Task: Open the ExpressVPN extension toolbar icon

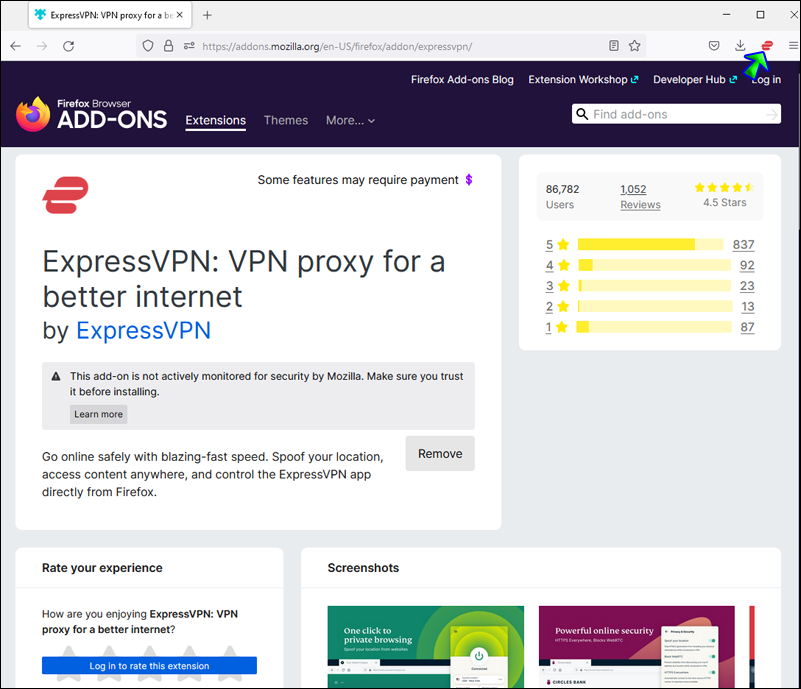Action: [x=767, y=46]
